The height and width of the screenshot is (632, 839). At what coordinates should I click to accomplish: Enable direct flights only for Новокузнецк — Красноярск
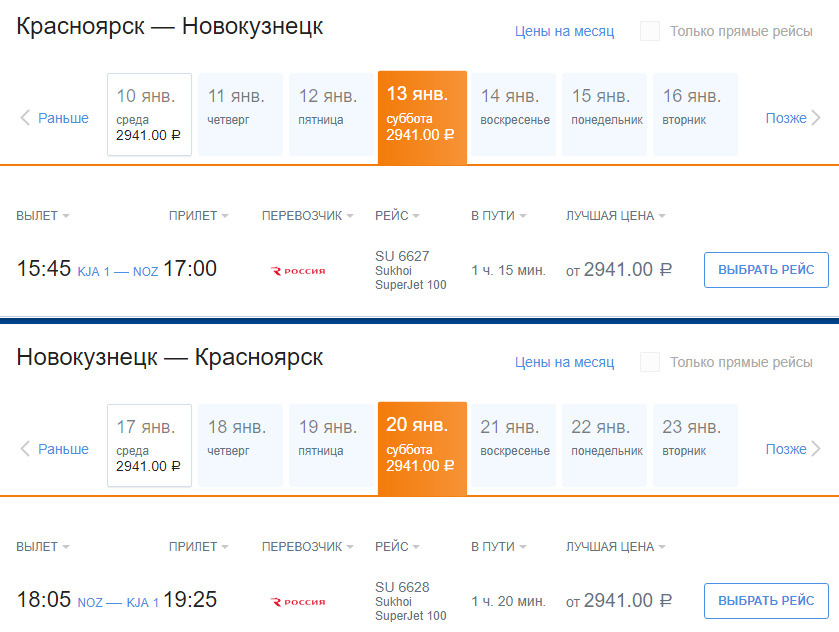pyautogui.click(x=650, y=362)
